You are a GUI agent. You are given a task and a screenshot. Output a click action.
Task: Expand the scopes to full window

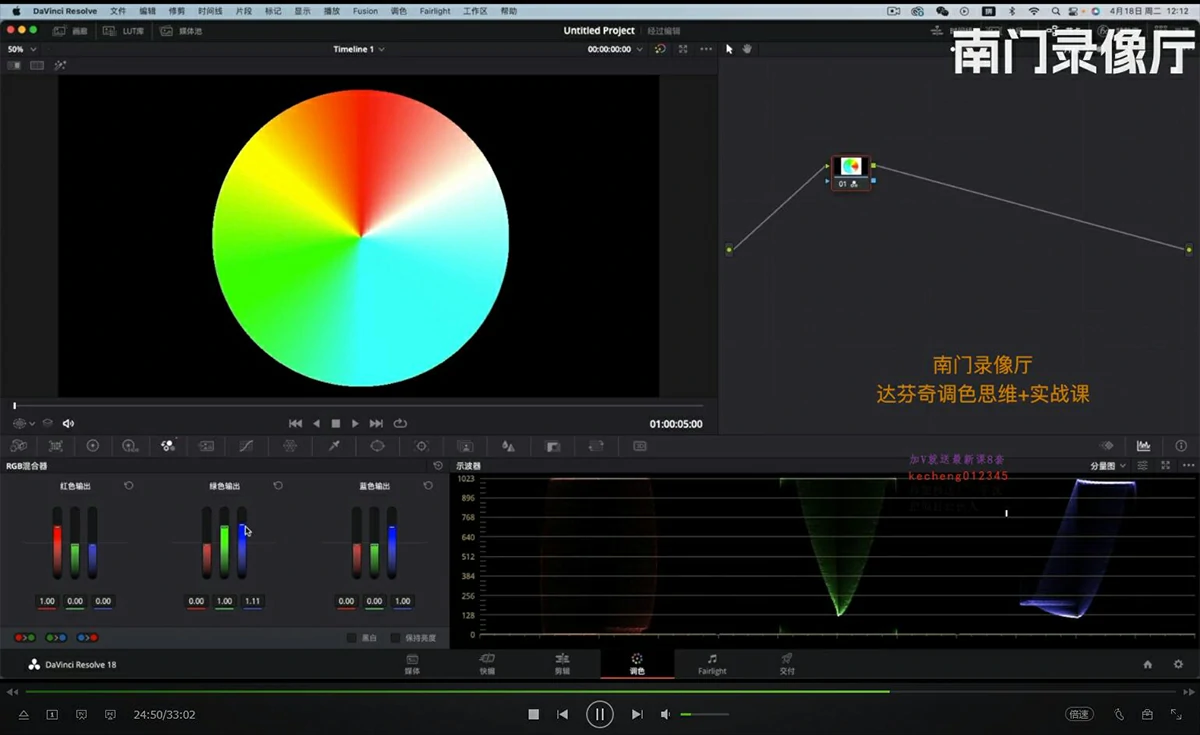1166,466
